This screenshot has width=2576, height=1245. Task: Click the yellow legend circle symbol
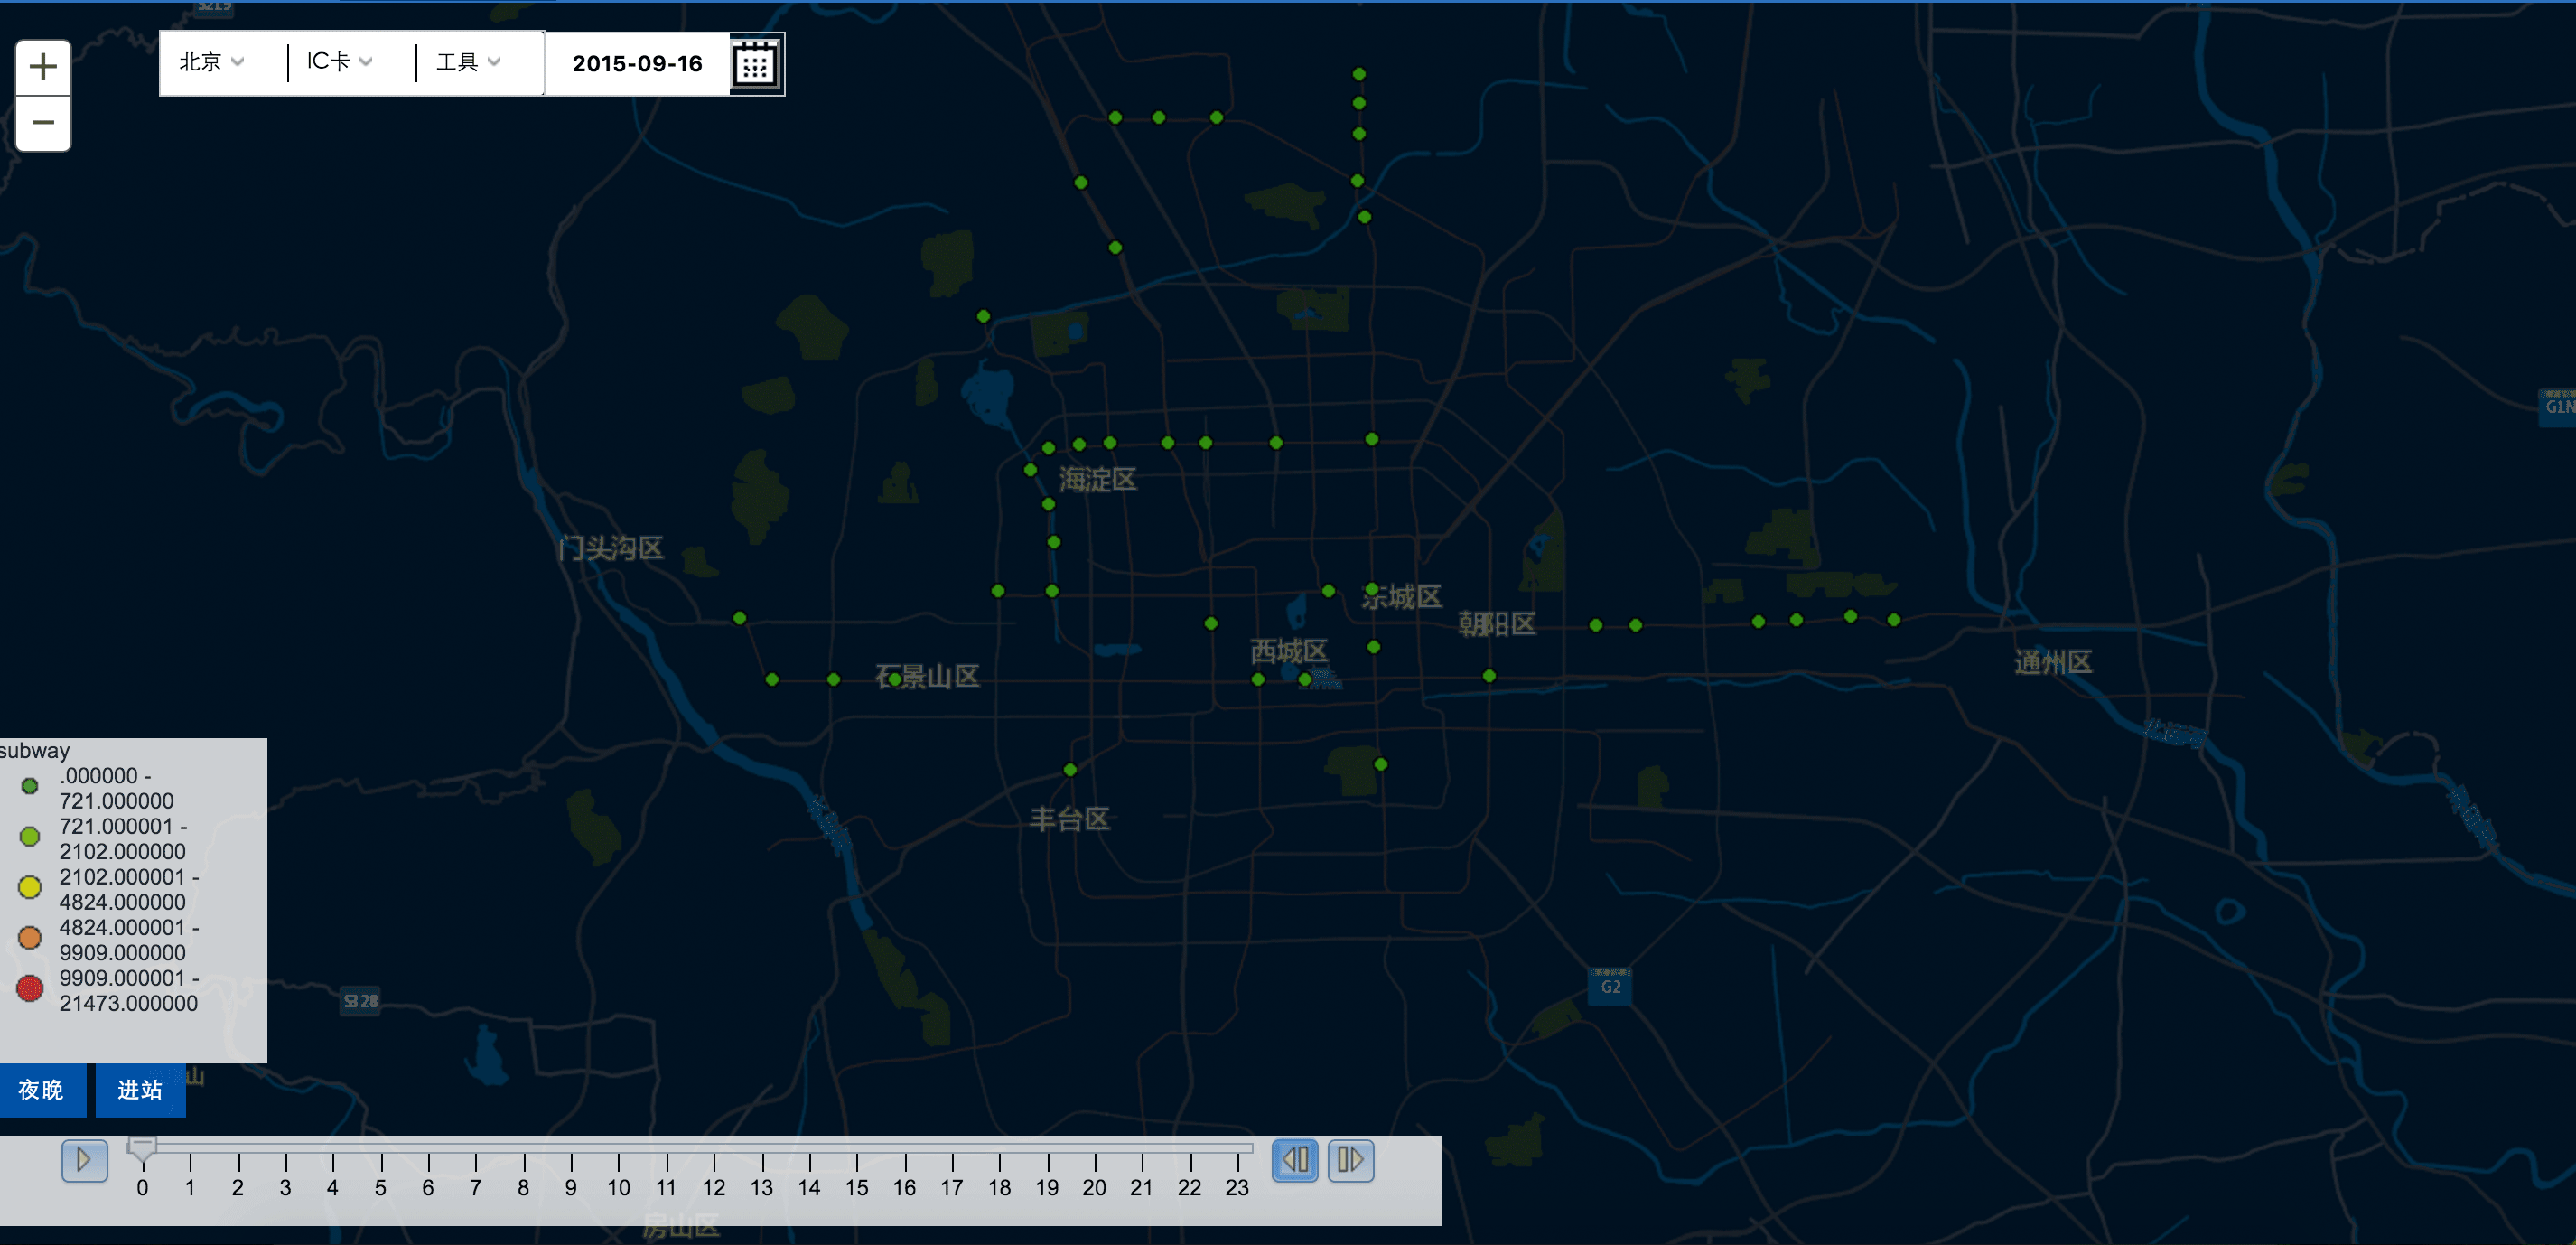[30, 887]
